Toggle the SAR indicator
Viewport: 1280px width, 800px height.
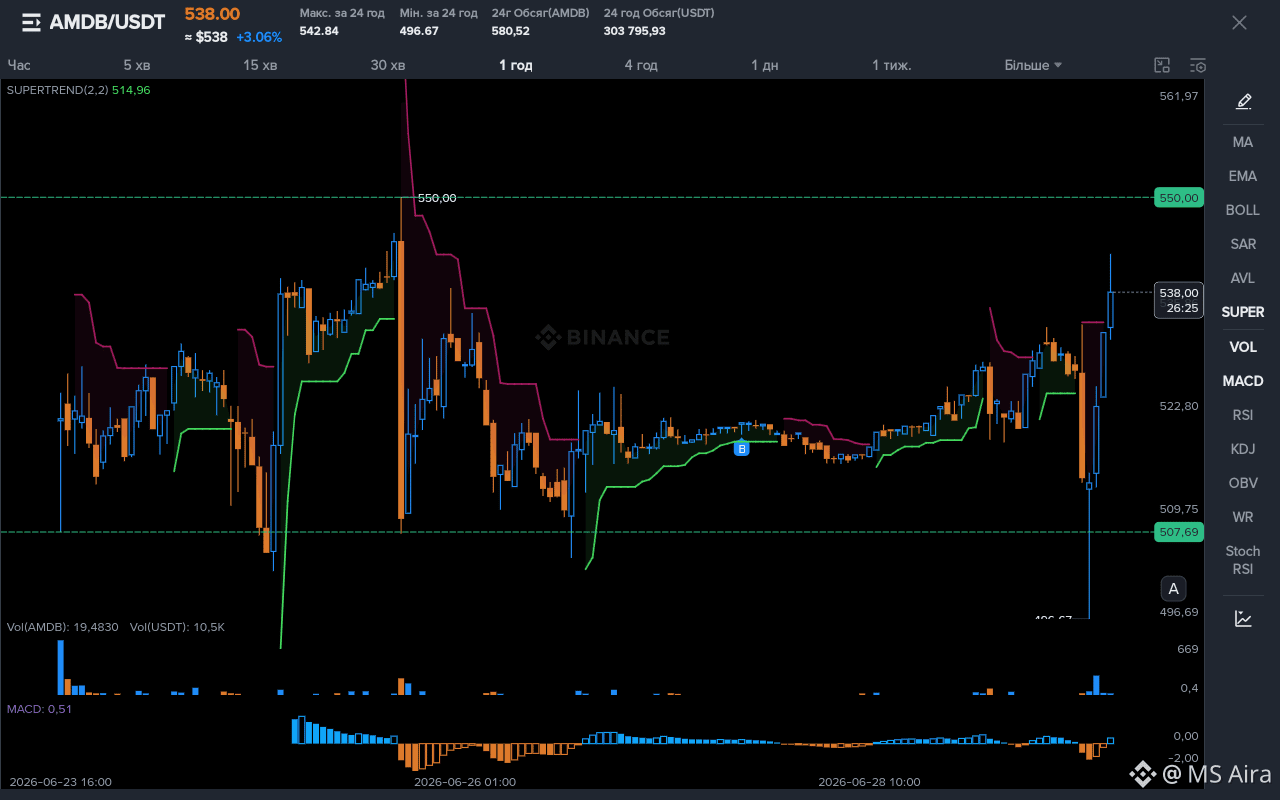1243,244
